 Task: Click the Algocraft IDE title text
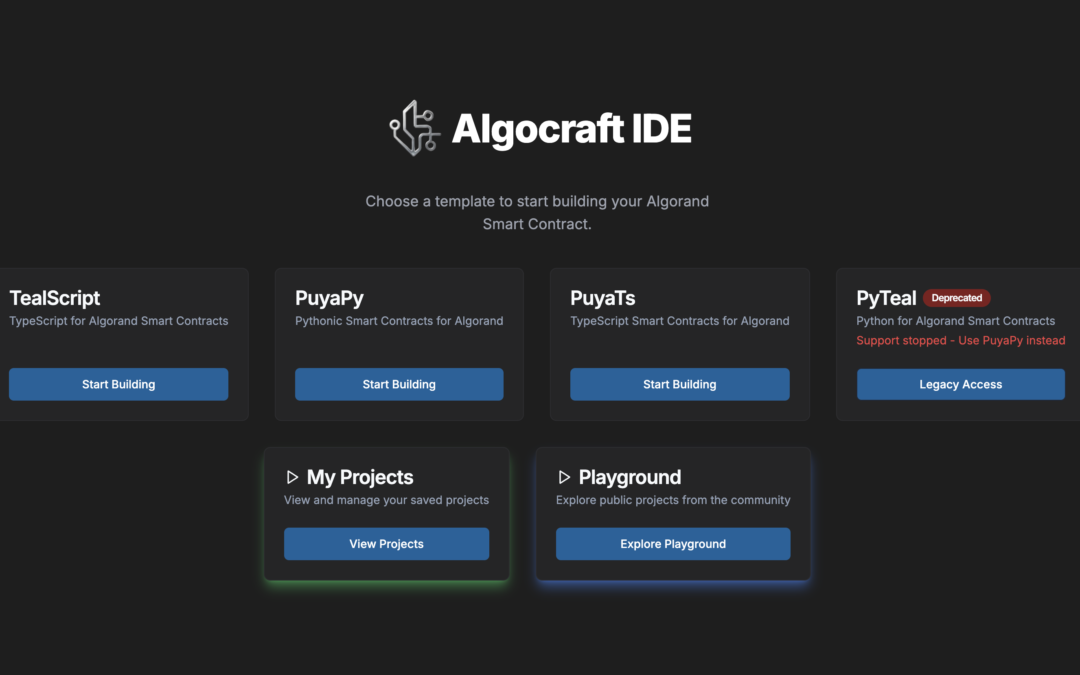[x=572, y=128]
